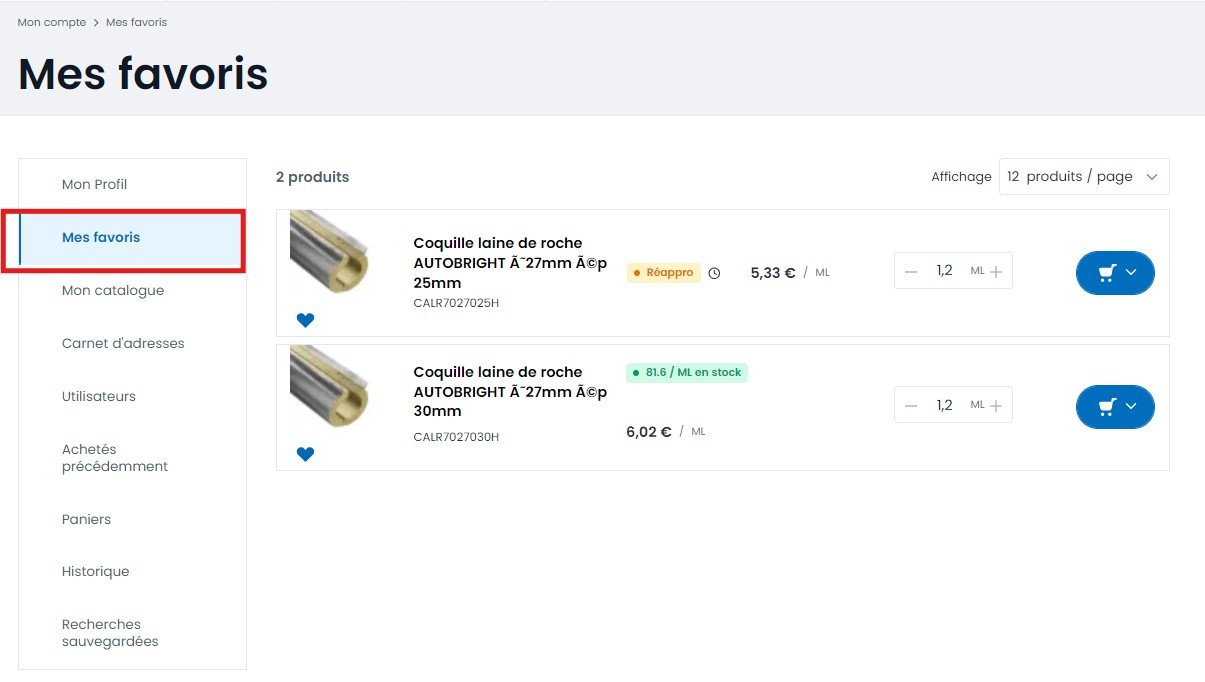Increase quantity of the 25mm coquille
Screen dimensions: 1205x682
(x=996, y=272)
